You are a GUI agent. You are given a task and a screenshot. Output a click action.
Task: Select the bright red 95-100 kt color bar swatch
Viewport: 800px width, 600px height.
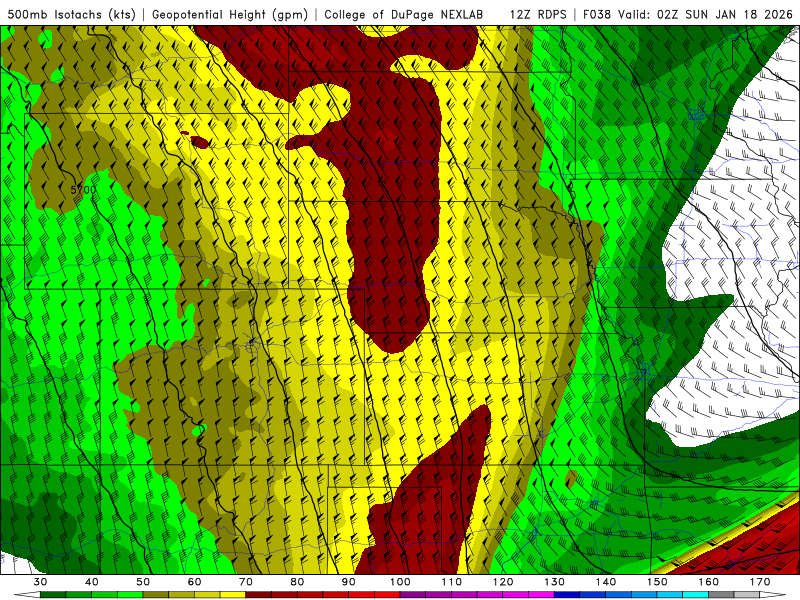tap(387, 595)
